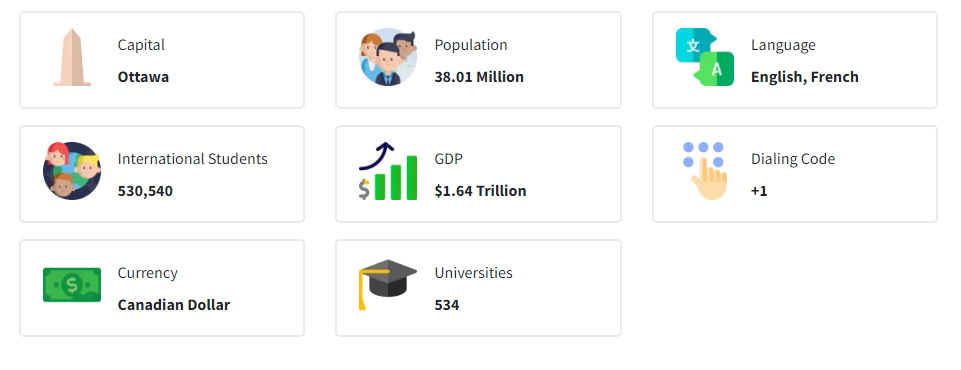This screenshot has height=370, width=961.
Task: Click the International Students label
Action: pos(193,159)
